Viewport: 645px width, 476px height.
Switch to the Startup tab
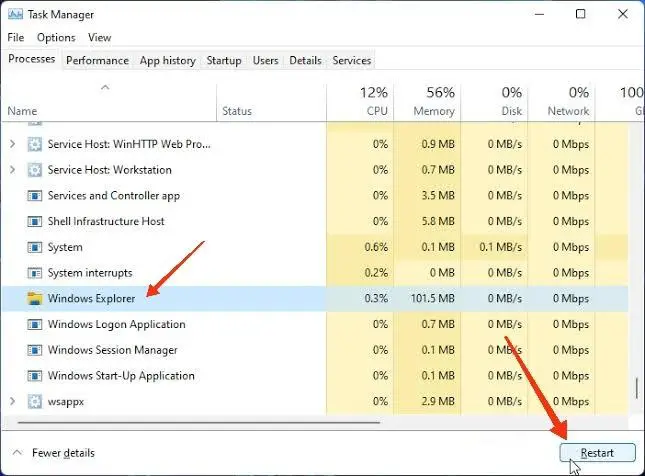[224, 60]
